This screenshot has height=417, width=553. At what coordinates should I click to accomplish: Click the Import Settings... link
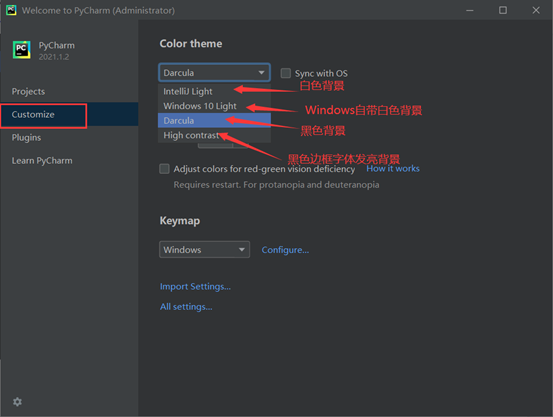click(195, 286)
